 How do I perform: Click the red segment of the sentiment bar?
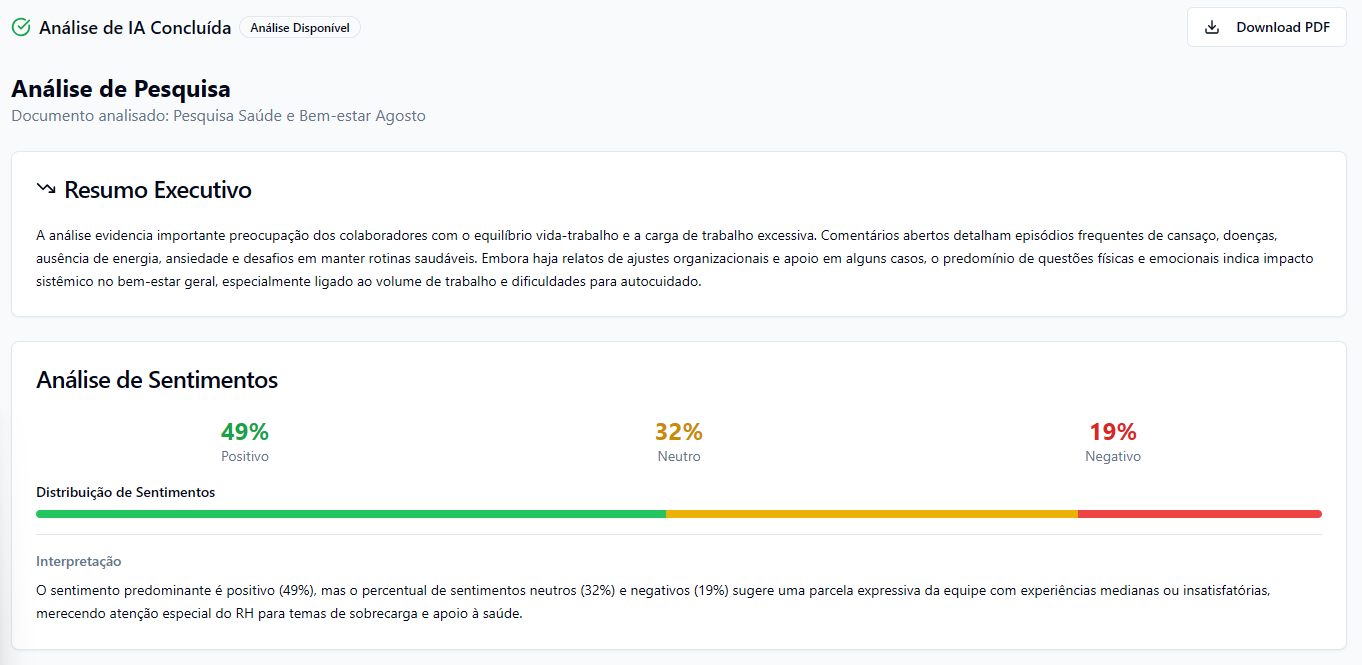pos(1199,514)
